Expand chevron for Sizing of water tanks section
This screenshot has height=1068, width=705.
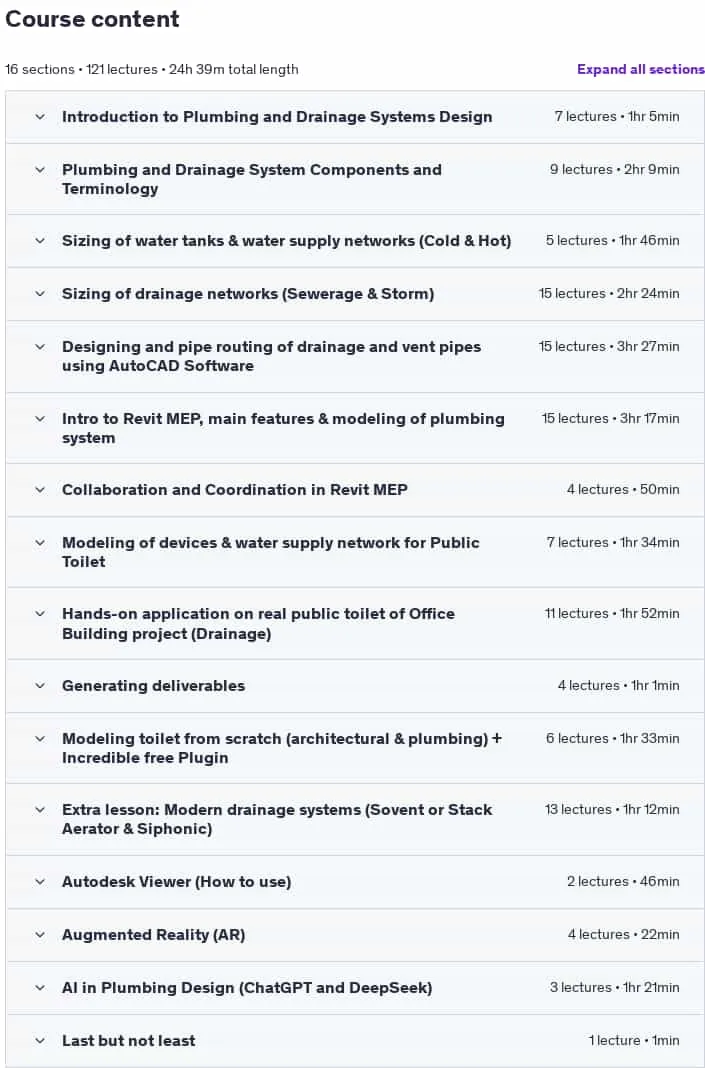coord(40,240)
